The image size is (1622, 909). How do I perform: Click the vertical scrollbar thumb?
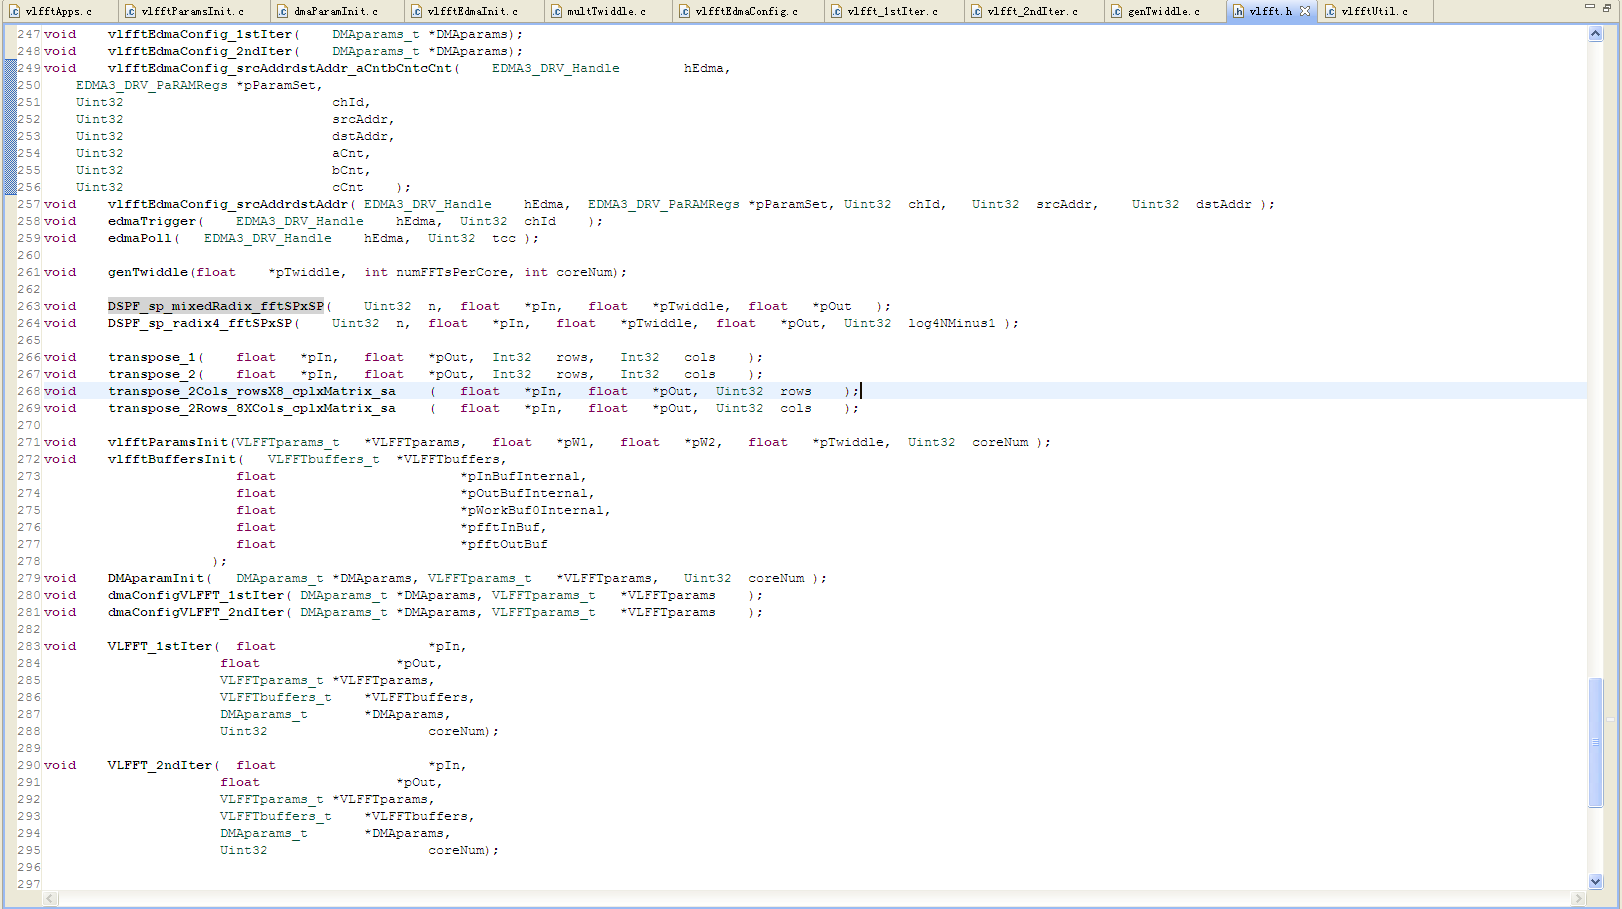tap(1595, 743)
